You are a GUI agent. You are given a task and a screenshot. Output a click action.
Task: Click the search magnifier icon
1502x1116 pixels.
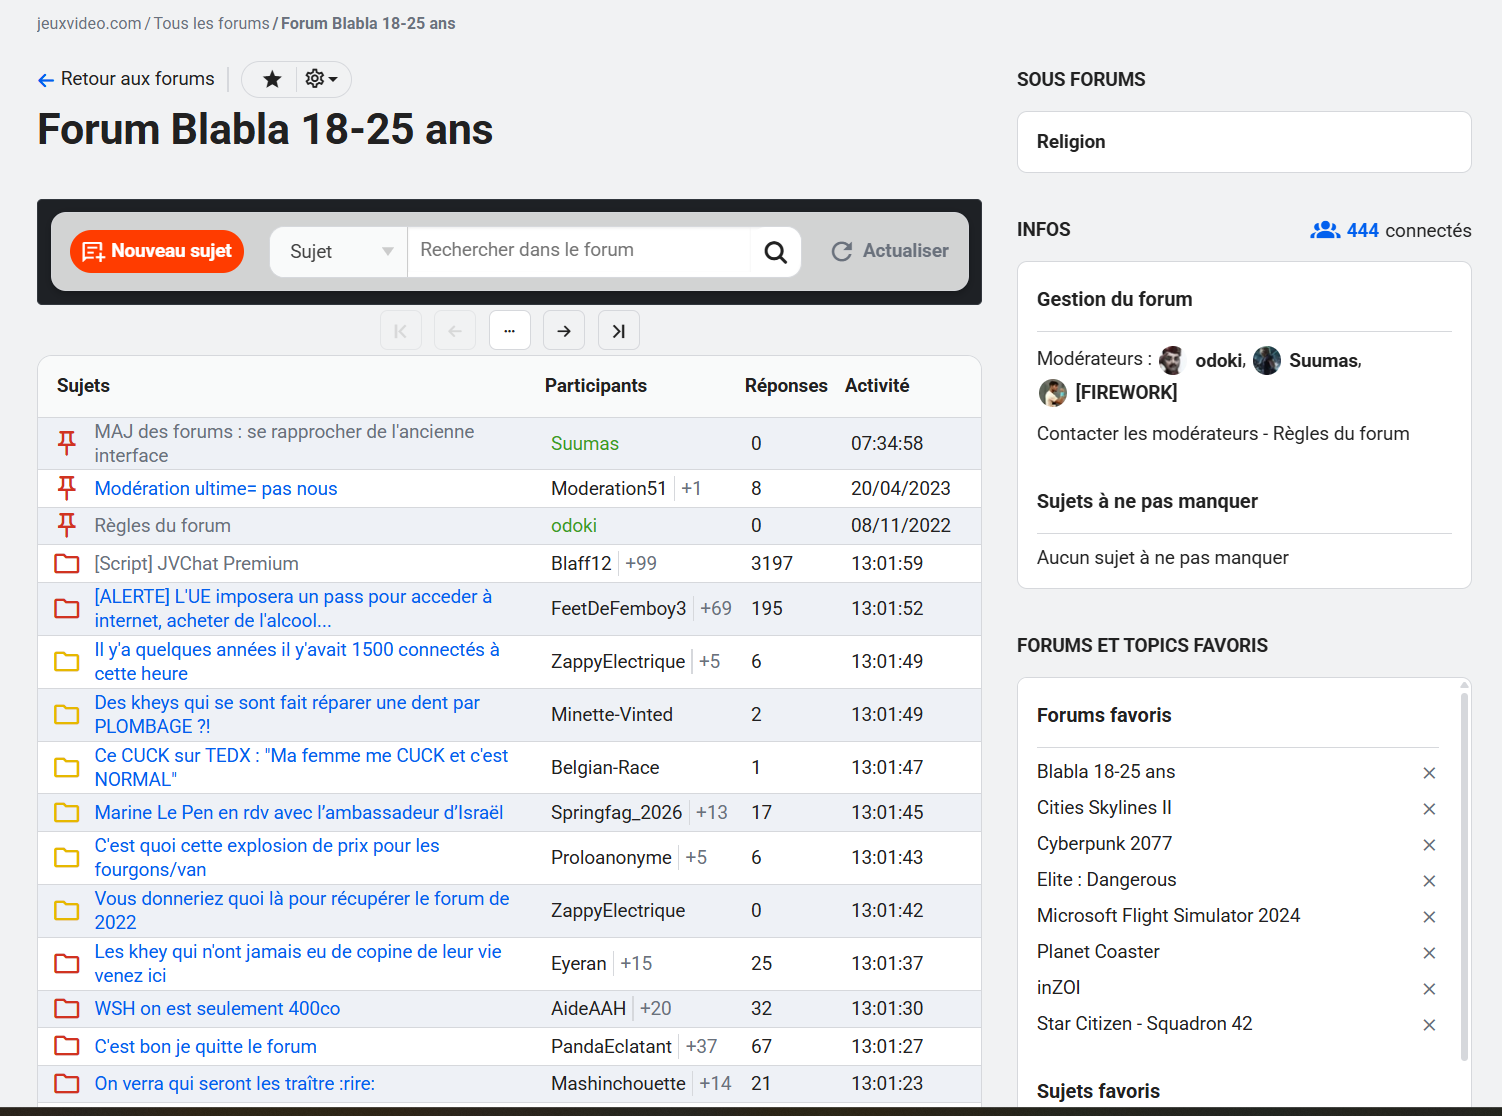click(x=775, y=252)
